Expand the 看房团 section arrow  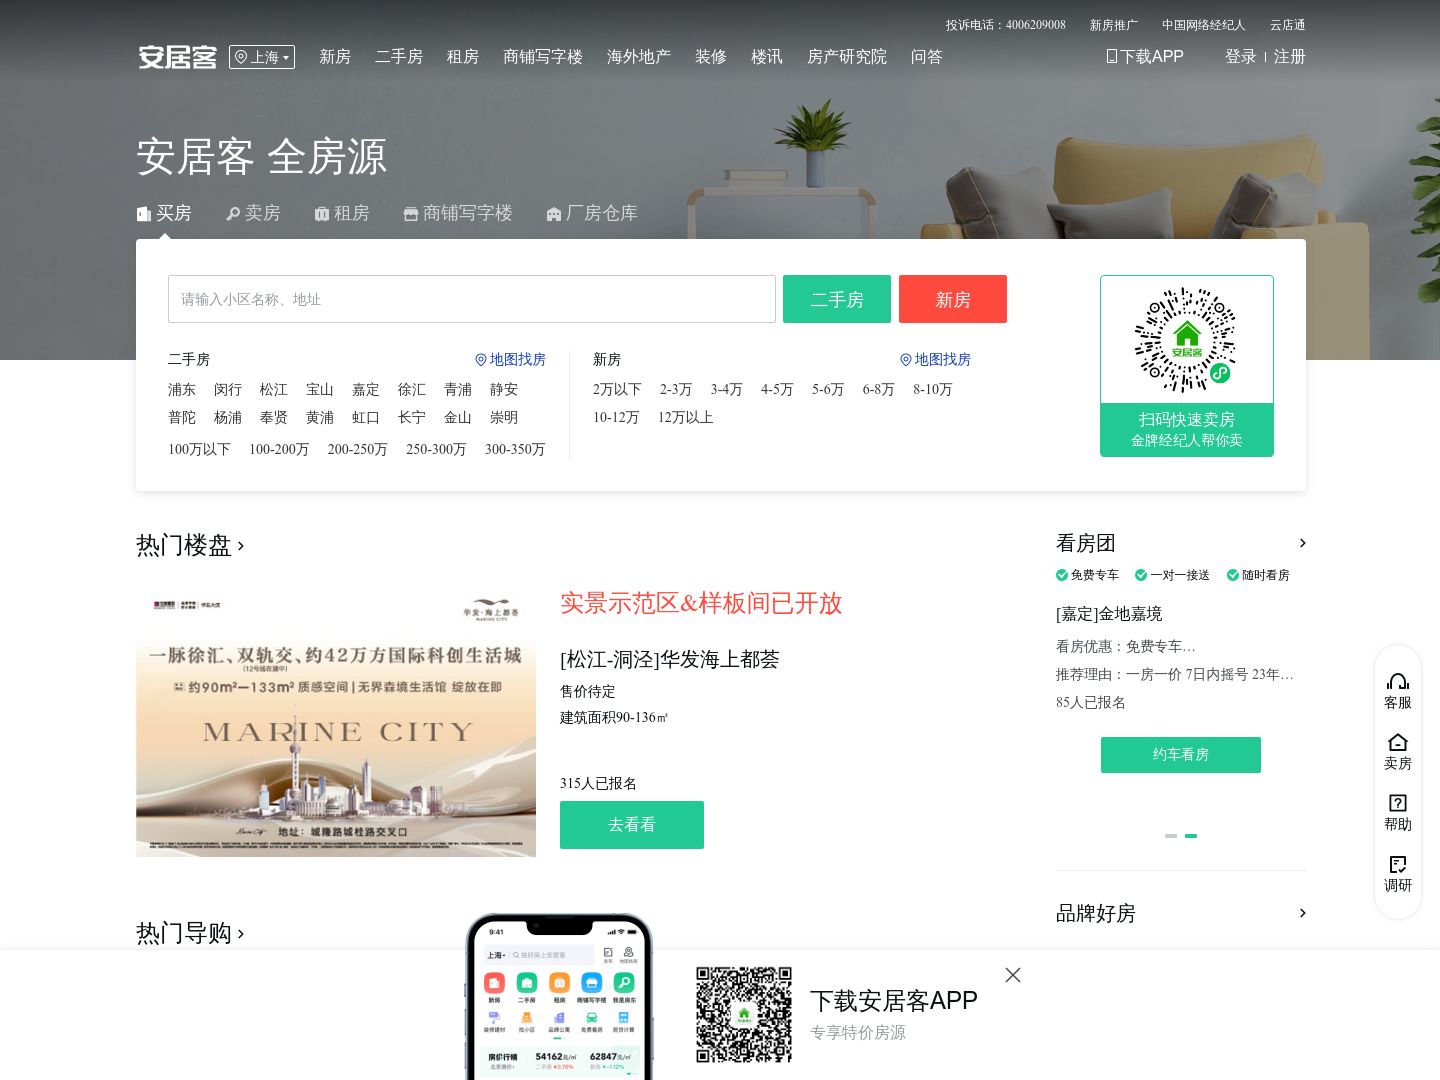(x=1302, y=543)
